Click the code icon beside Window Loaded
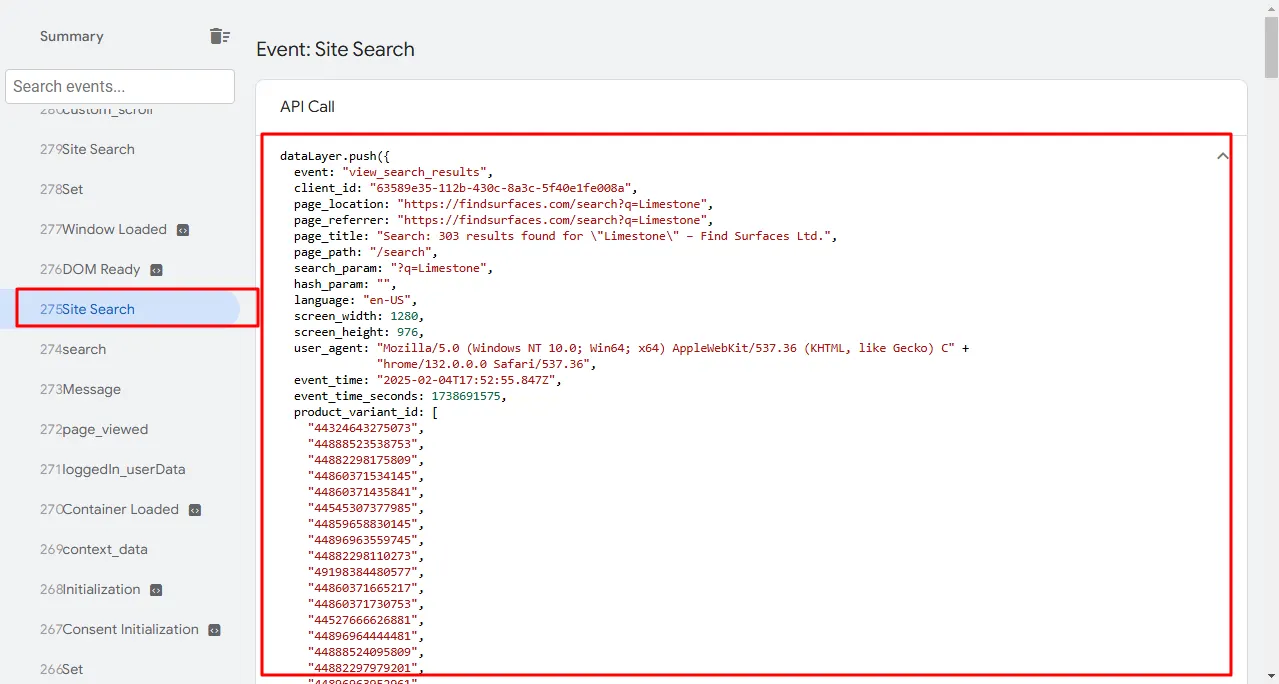Screen dimensions: 1279x684 pyautogui.click(x=183, y=230)
